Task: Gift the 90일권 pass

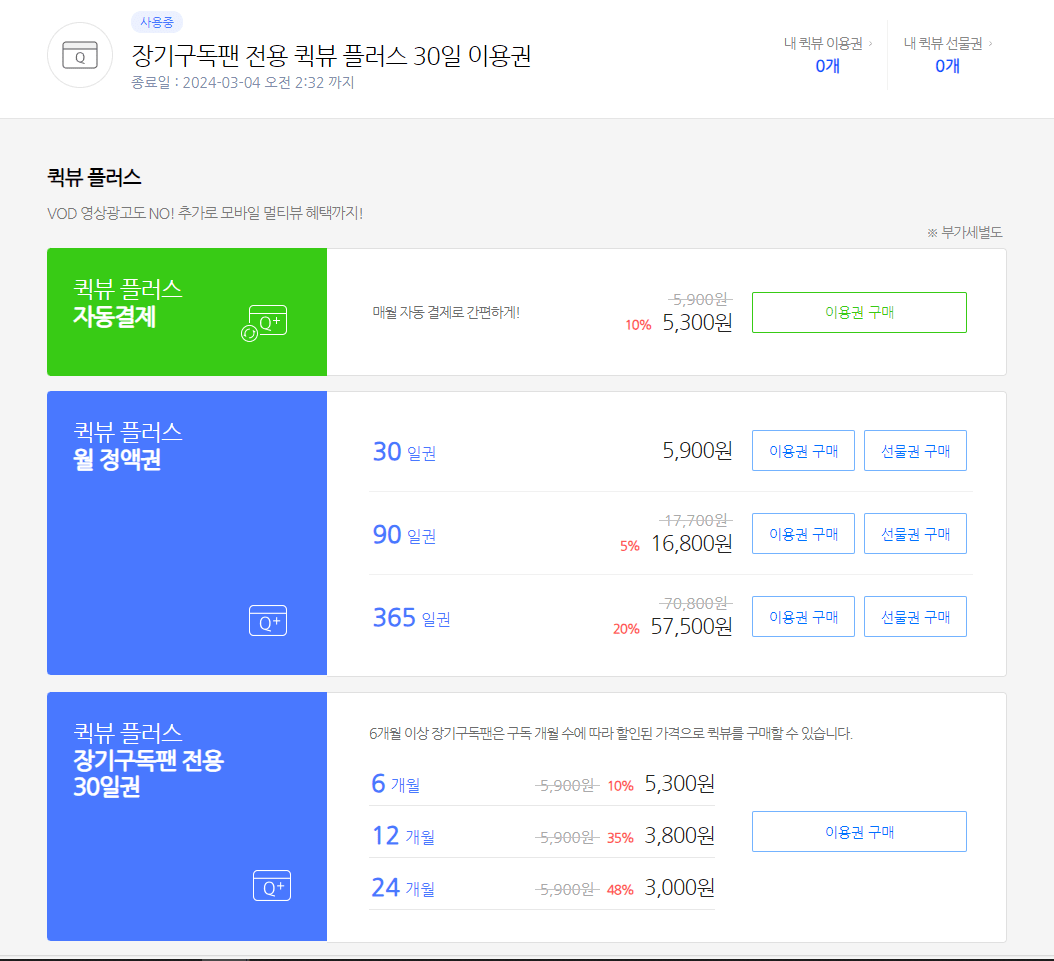Action: (915, 533)
